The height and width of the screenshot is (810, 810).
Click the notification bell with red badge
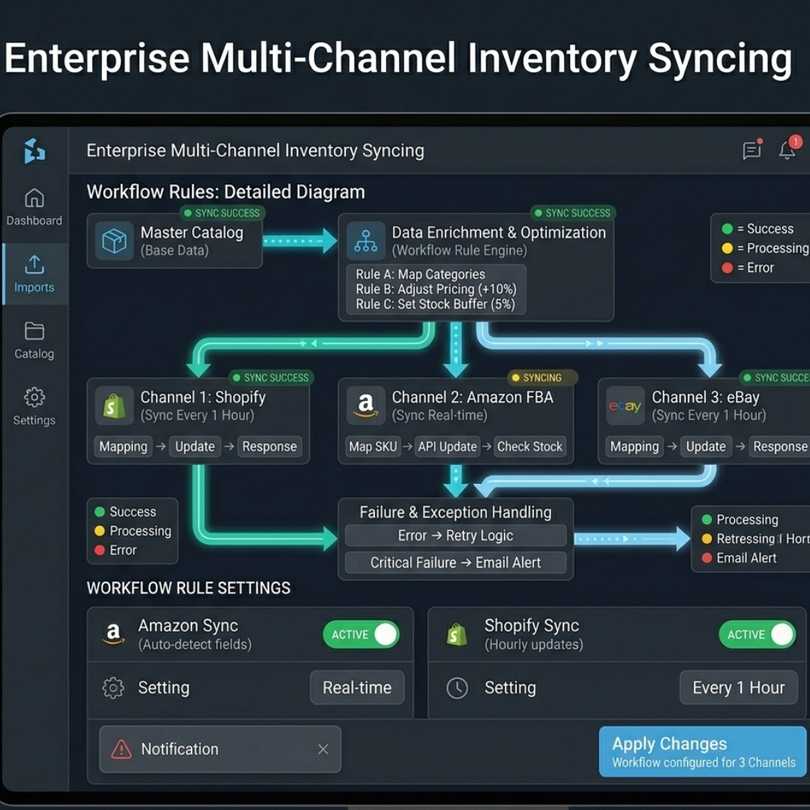coord(786,150)
